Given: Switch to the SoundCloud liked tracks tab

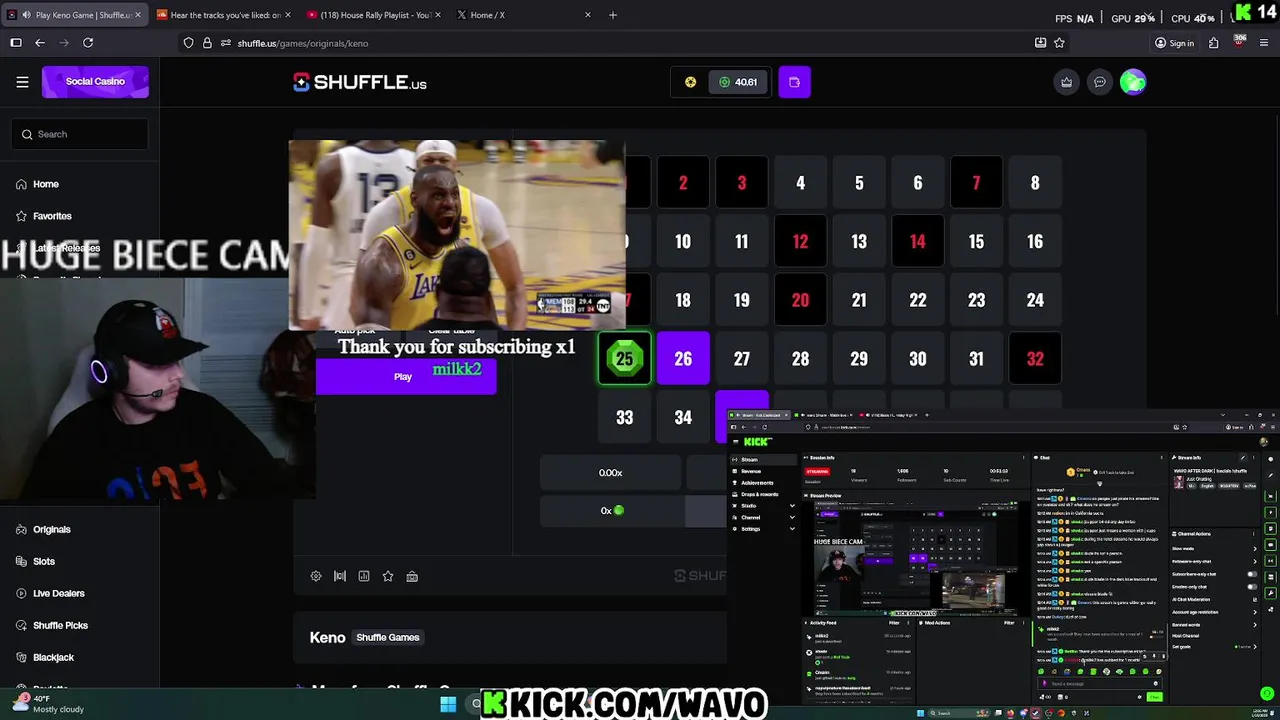Looking at the screenshot, I should tap(222, 15).
